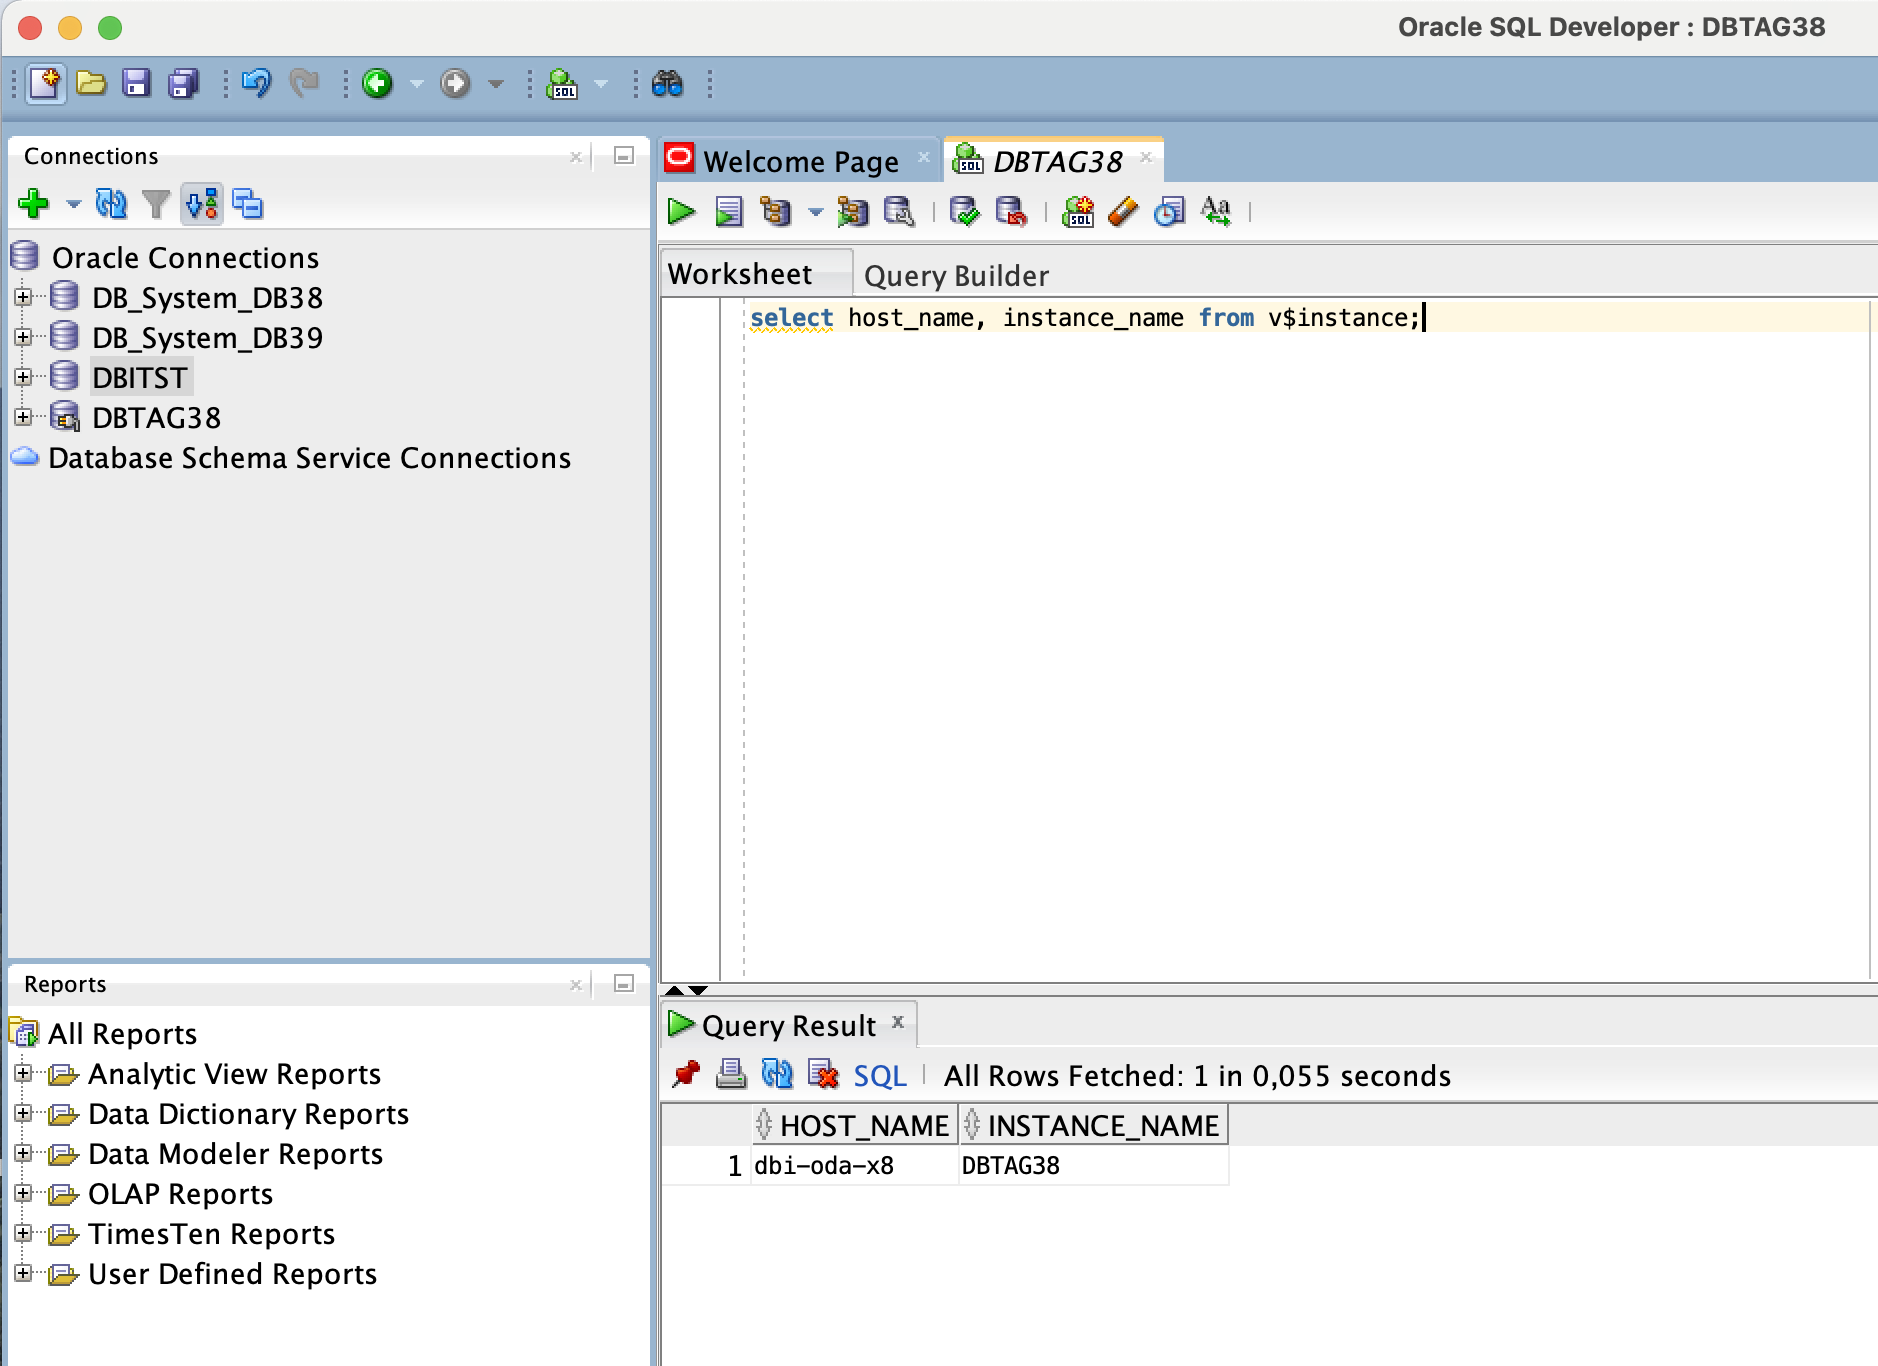This screenshot has height=1366, width=1878.
Task: Click the Save All icon
Action: pyautogui.click(x=183, y=83)
